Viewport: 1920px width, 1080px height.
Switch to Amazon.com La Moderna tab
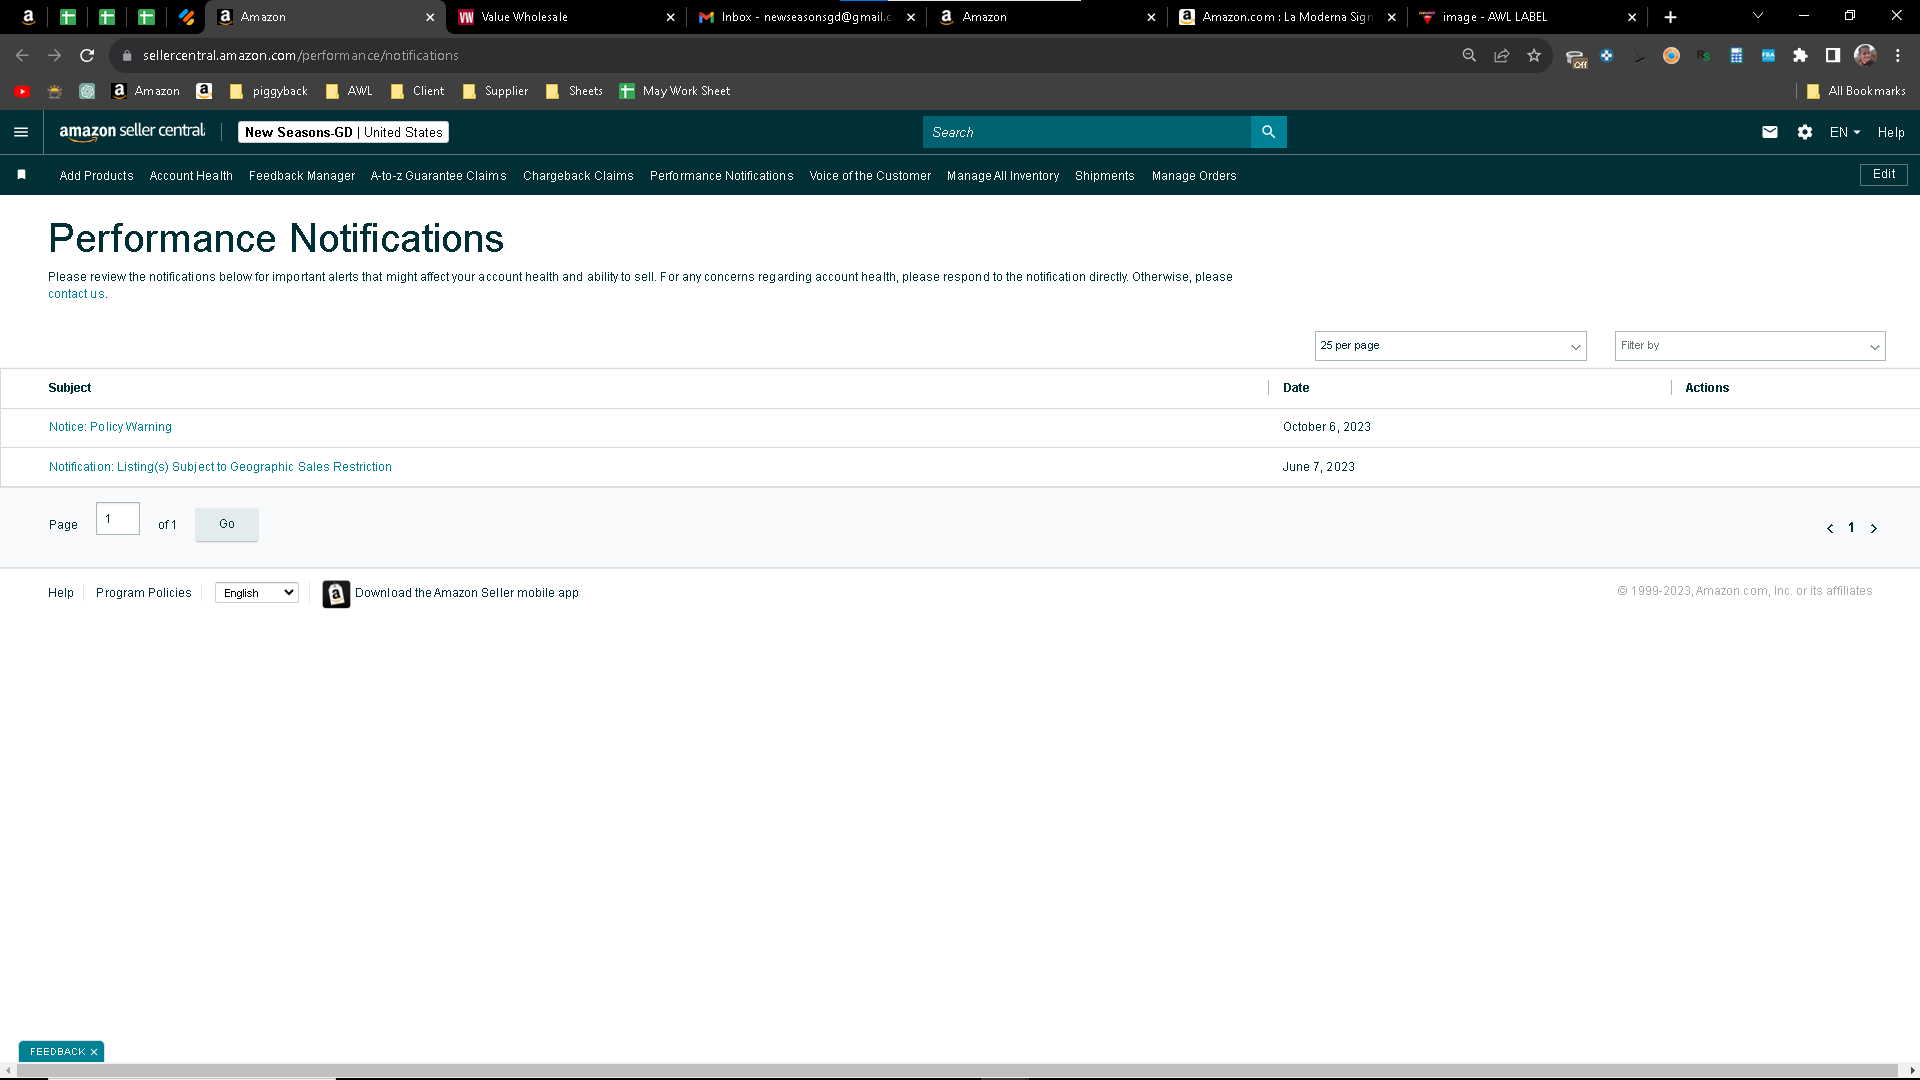(1287, 17)
